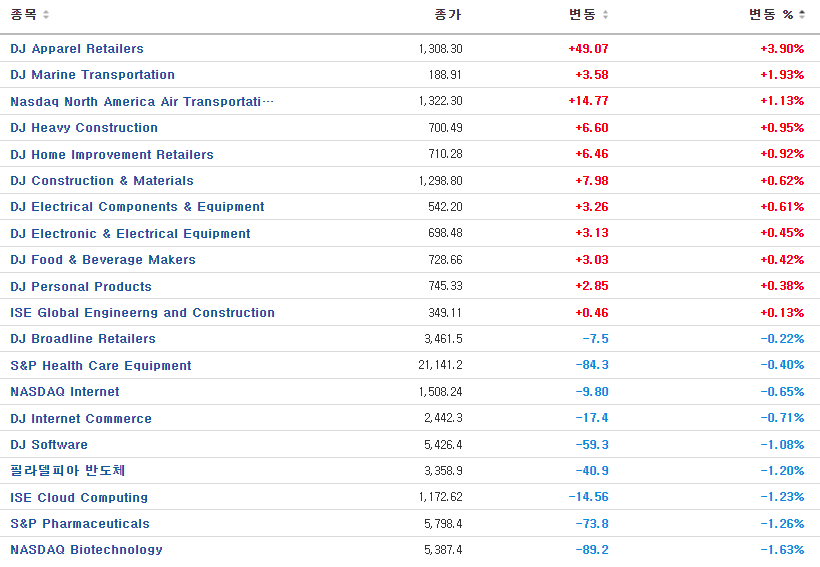This screenshot has width=820, height=567.
Task: Open DJ Broadline Retailers link
Action: click(x=83, y=339)
